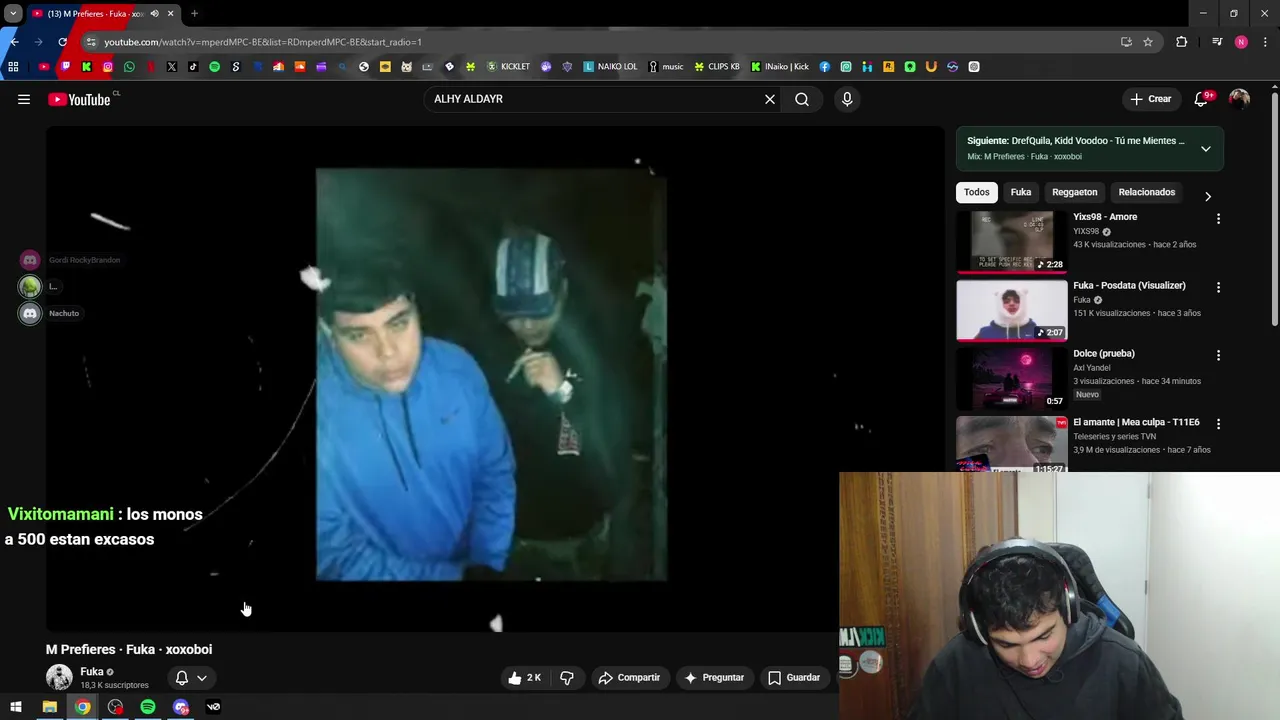Open a new Chrome tab
This screenshot has width=1280, height=720.
(x=194, y=14)
